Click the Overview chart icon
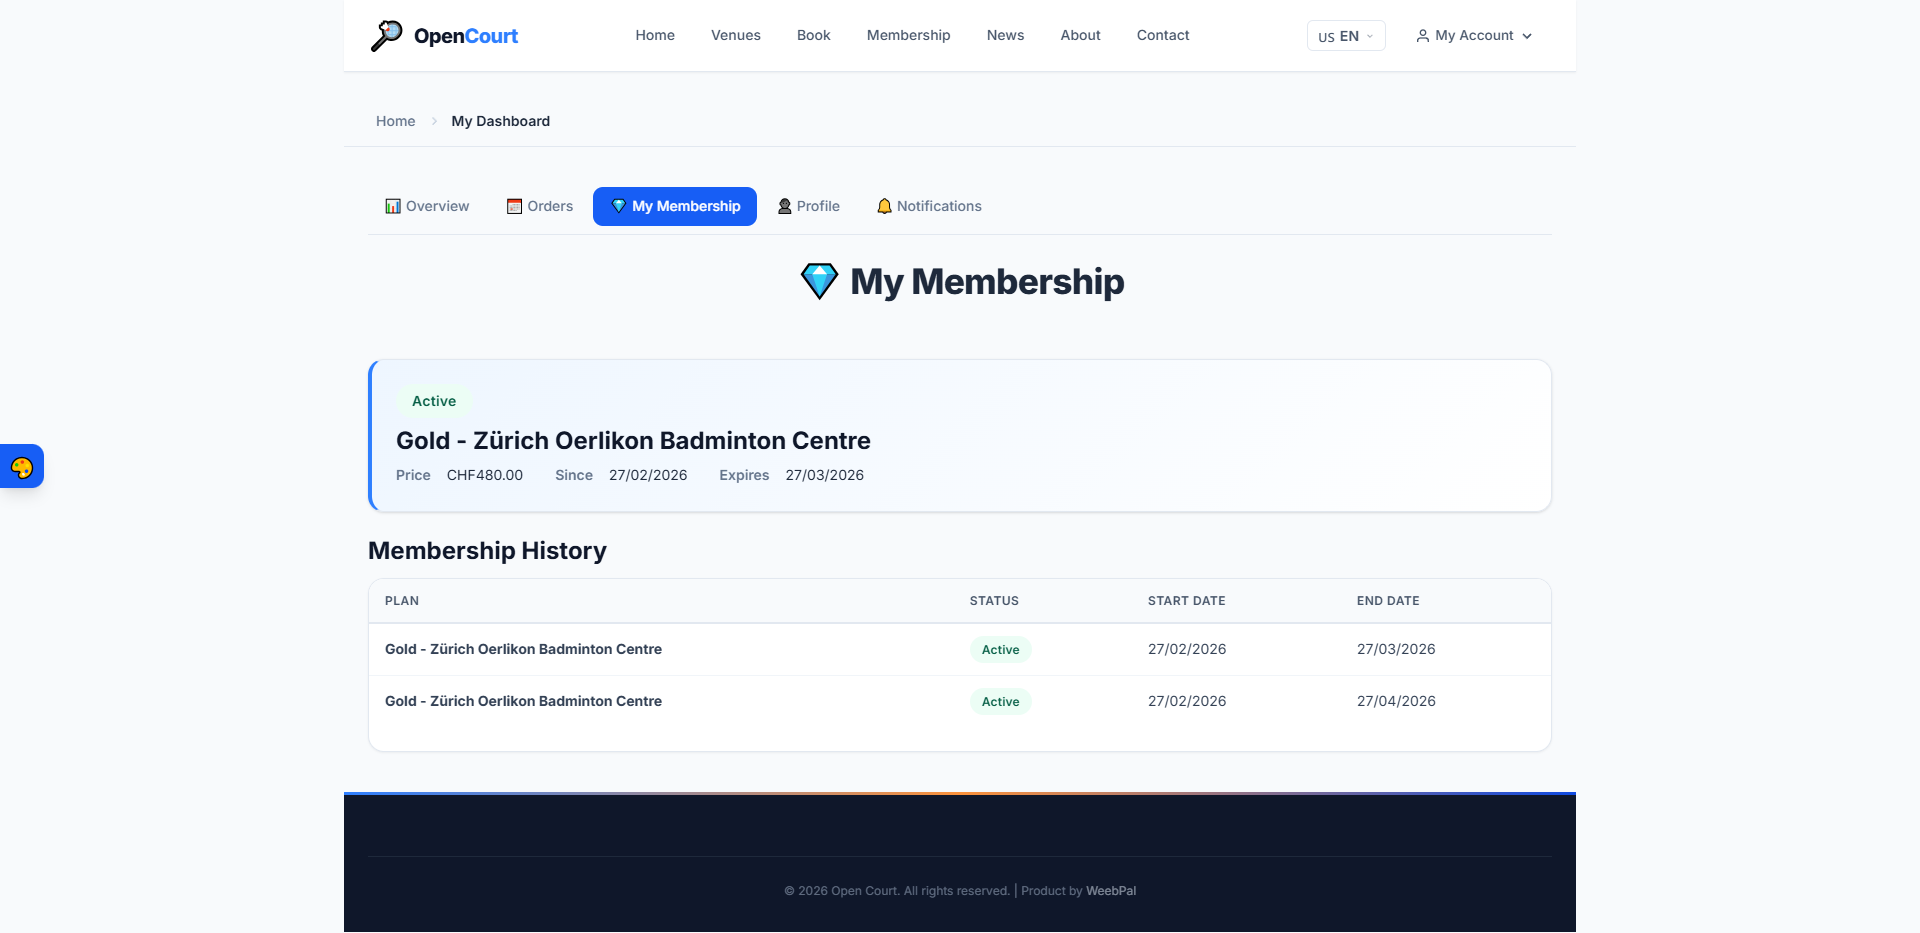 pyautogui.click(x=393, y=206)
